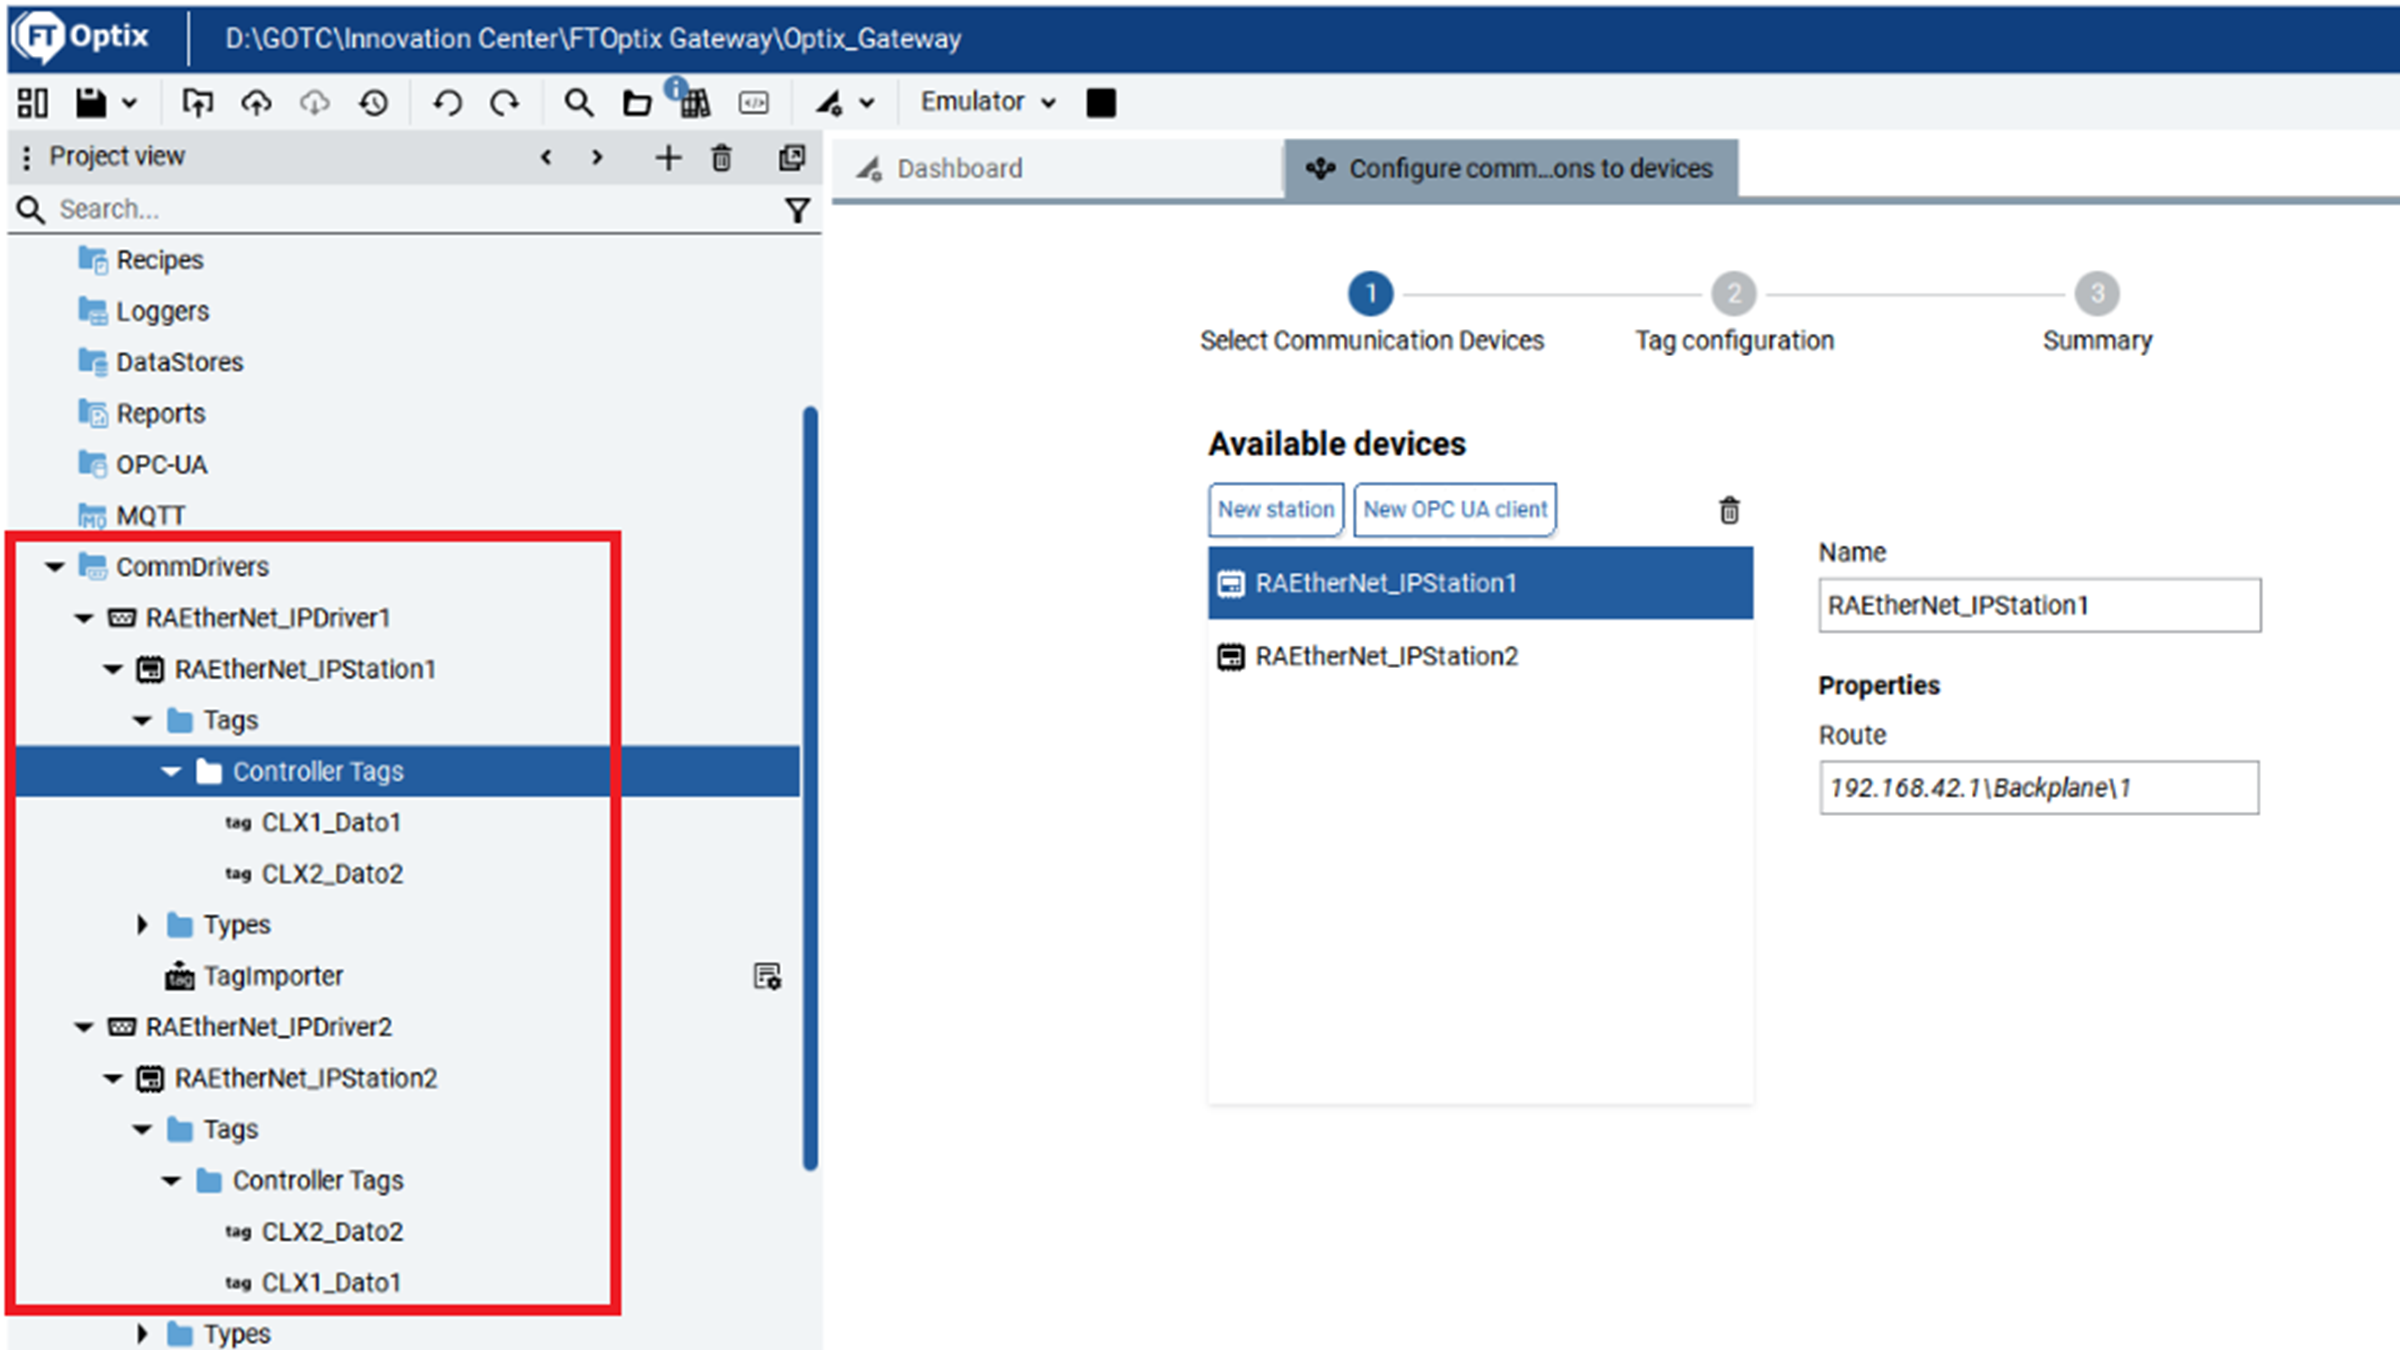Navigate back with the left chevron
2400x1350 pixels.
546,157
